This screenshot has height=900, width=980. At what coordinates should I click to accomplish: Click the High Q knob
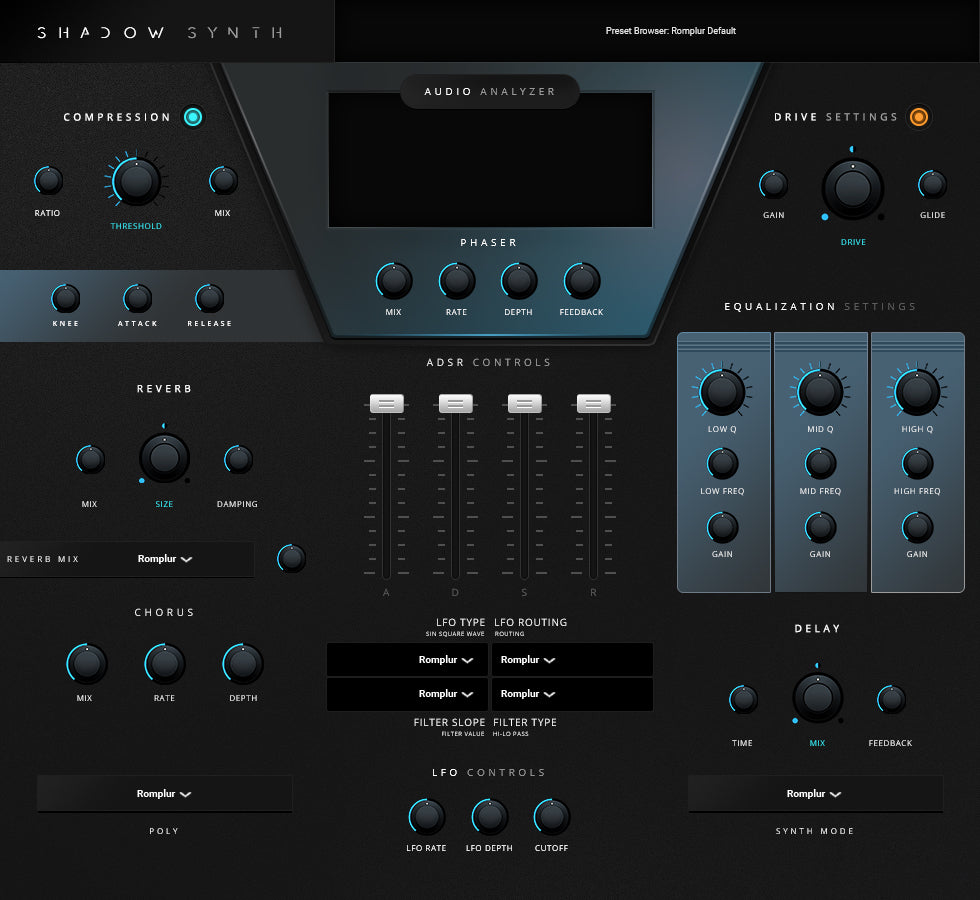pos(917,392)
